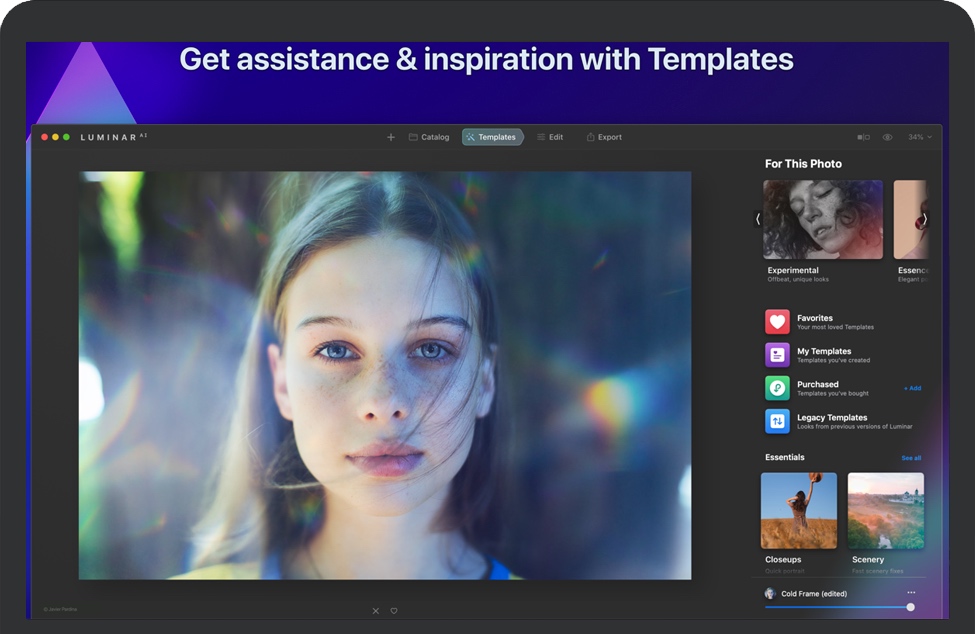Open Legacy Templates via the blue icon
This screenshot has width=975, height=634.
(x=777, y=421)
